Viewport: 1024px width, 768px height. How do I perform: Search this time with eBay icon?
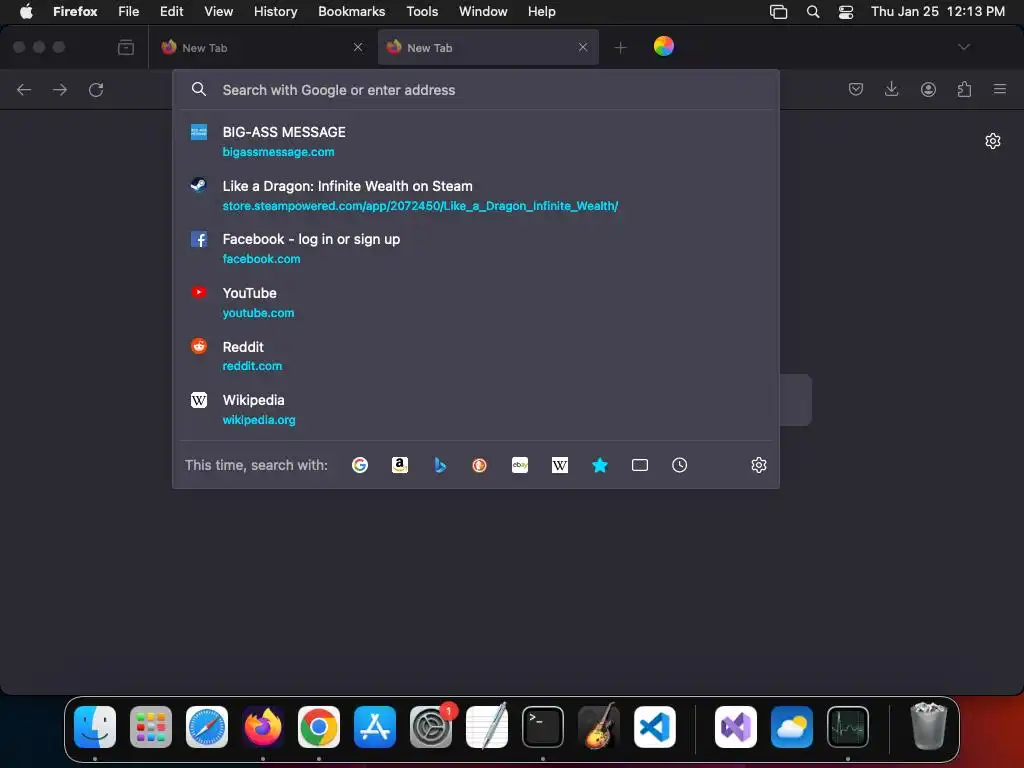point(520,465)
